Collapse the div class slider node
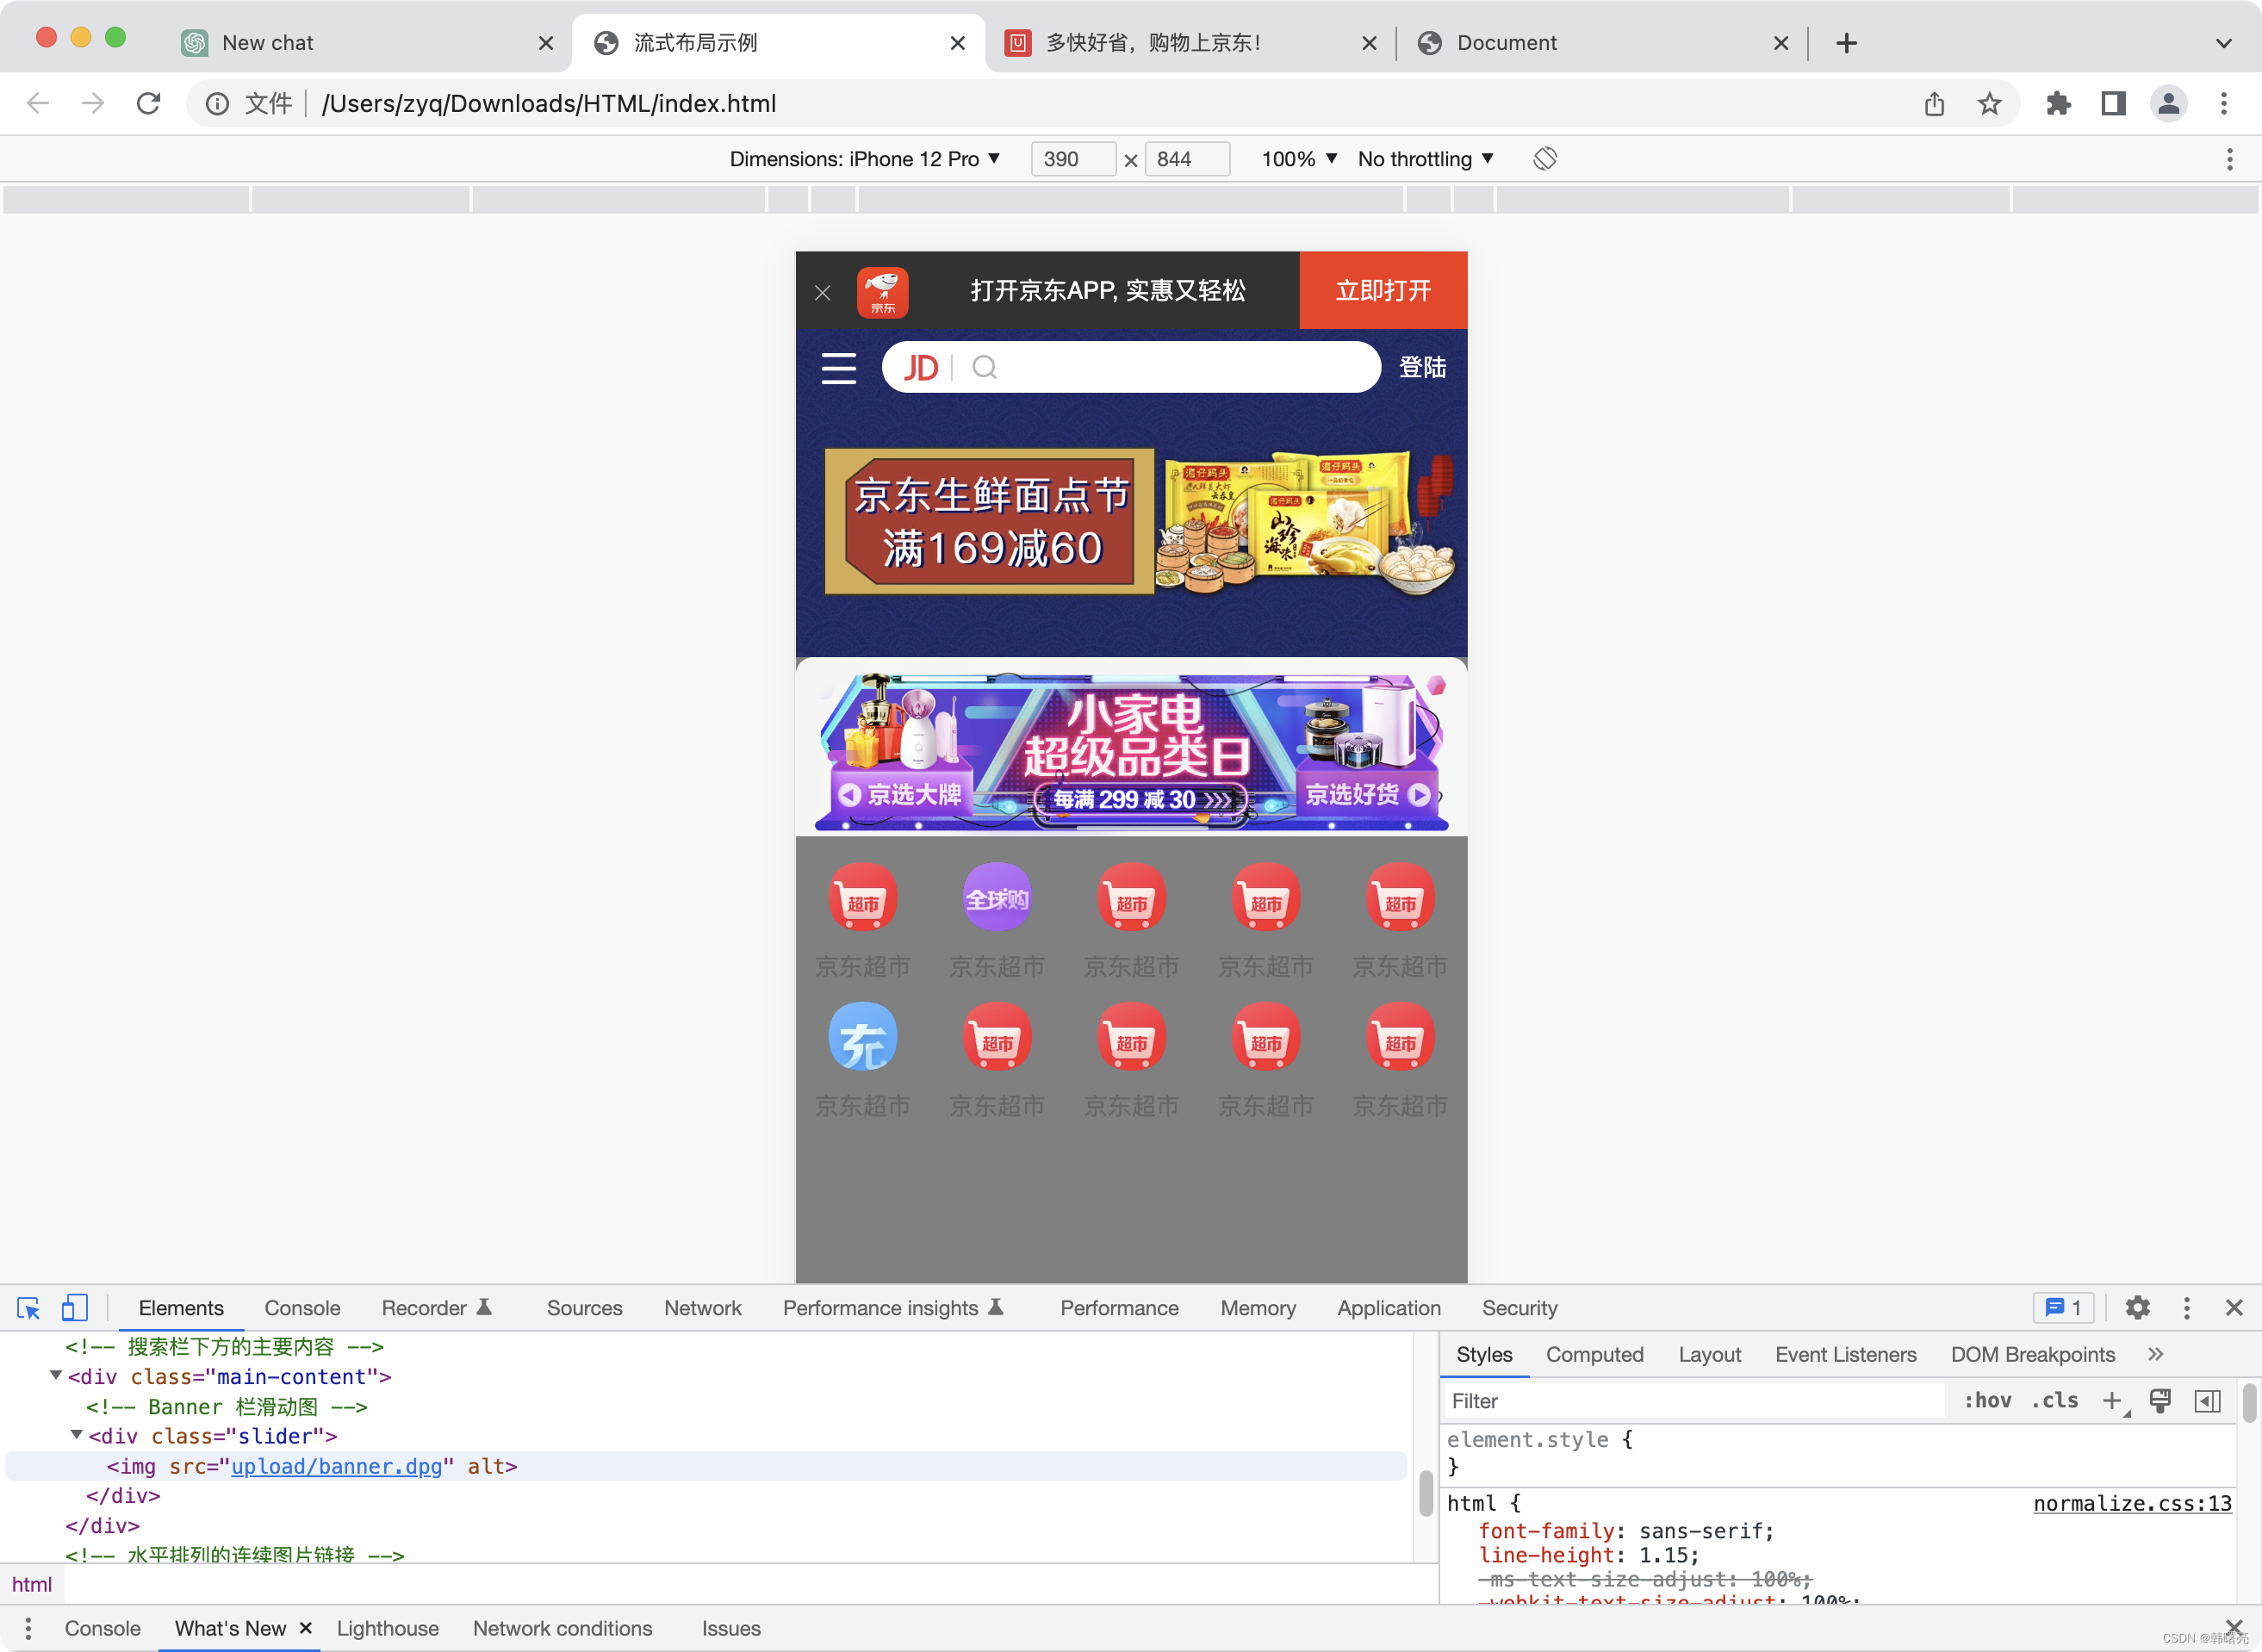 (x=77, y=1436)
